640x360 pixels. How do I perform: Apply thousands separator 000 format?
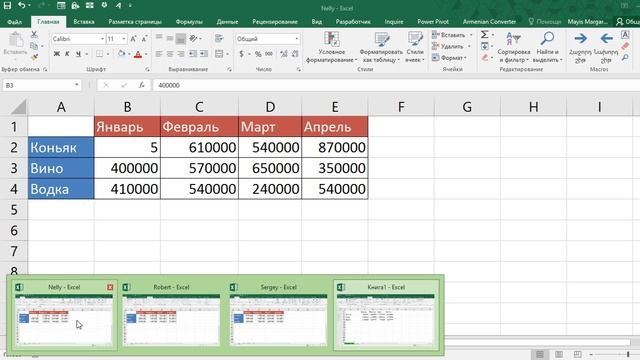coord(269,54)
